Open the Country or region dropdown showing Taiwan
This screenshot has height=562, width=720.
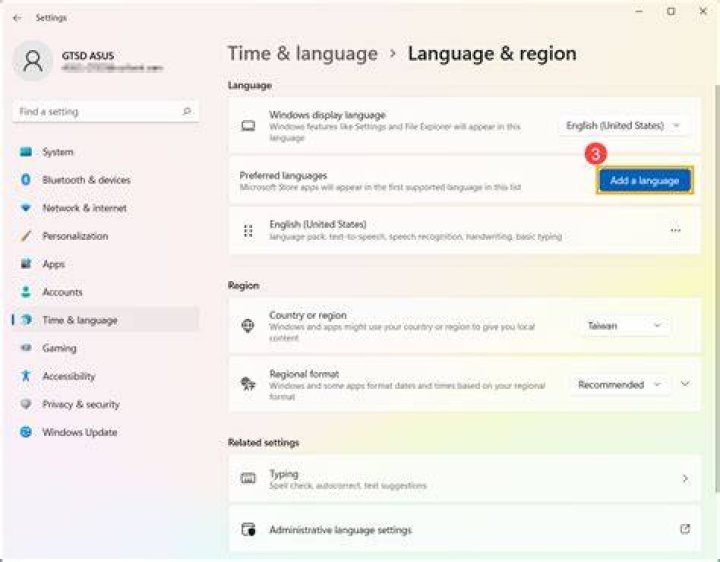pyautogui.click(x=624, y=326)
